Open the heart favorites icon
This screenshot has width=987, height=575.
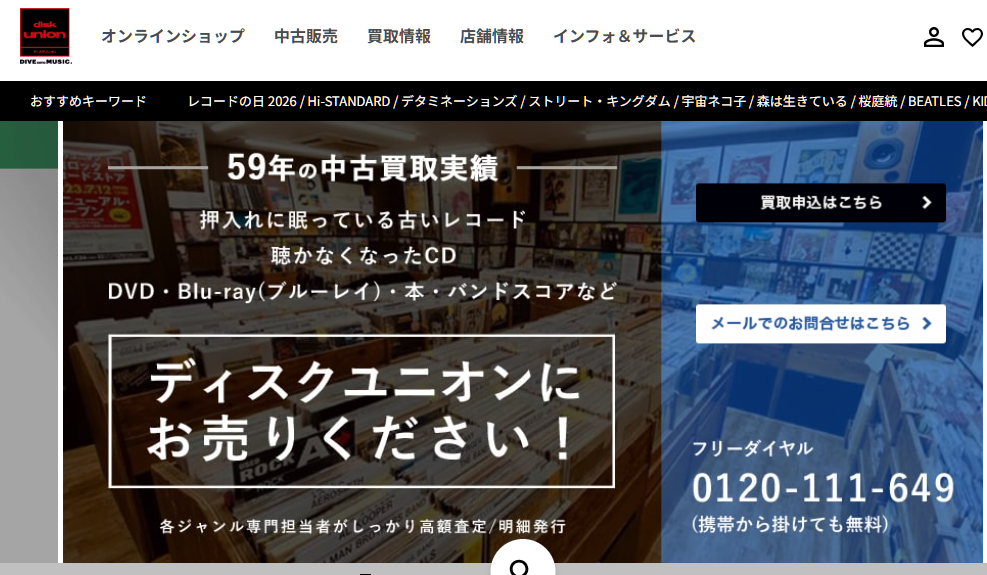pos(973,37)
